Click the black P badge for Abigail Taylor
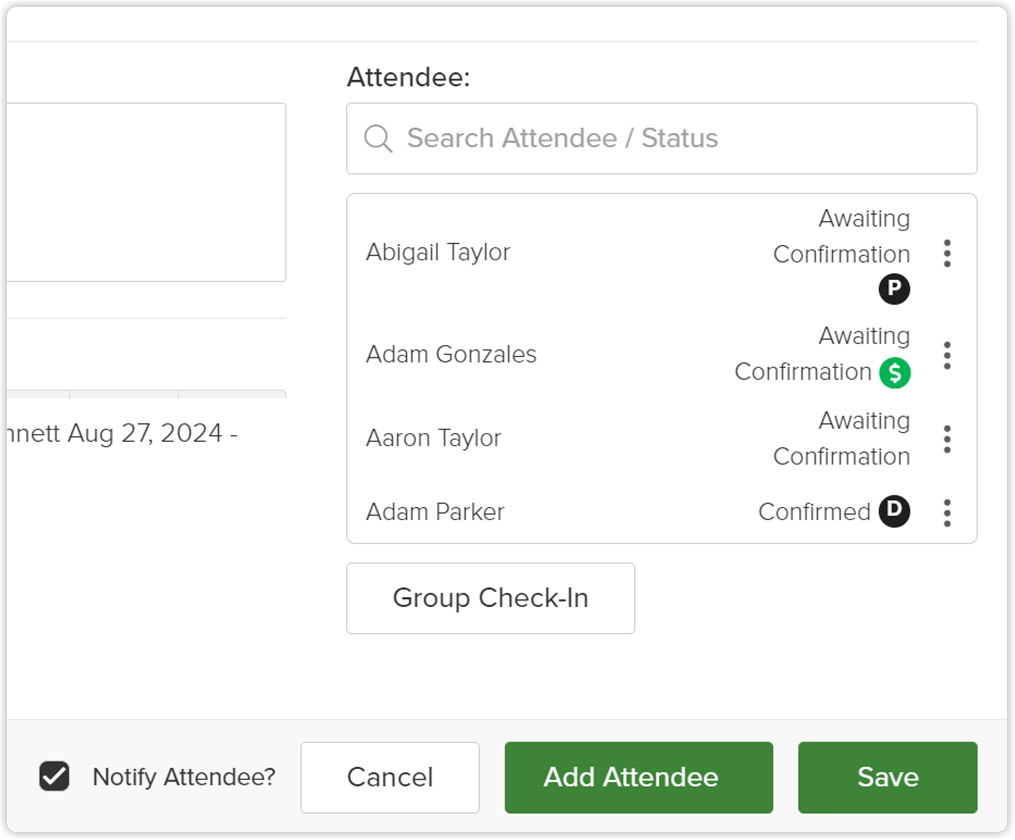The image size is (1015, 840). click(x=894, y=289)
